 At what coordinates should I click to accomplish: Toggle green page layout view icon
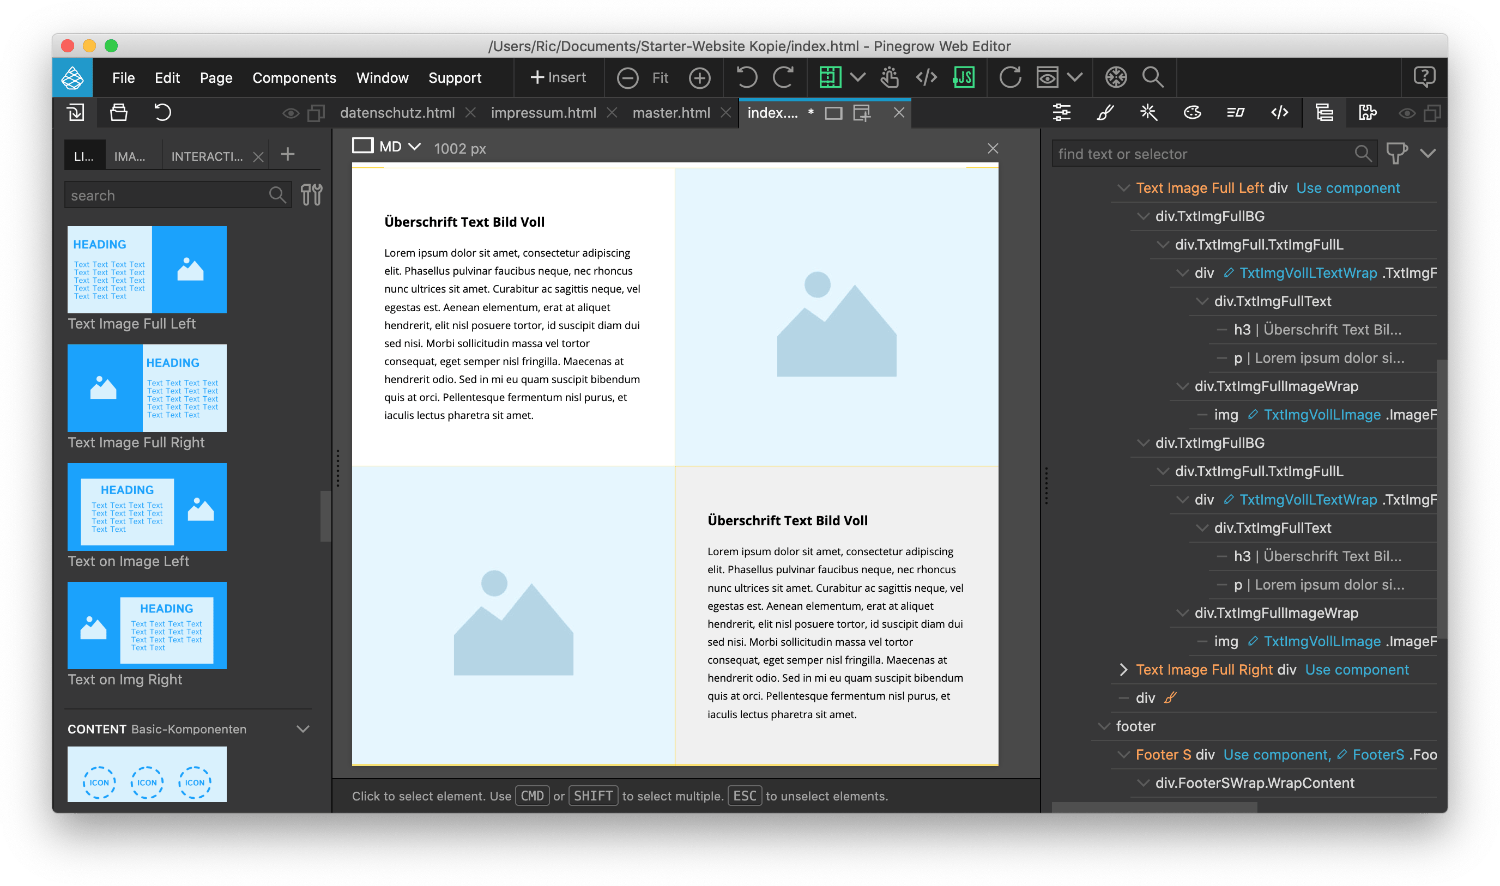coord(829,77)
